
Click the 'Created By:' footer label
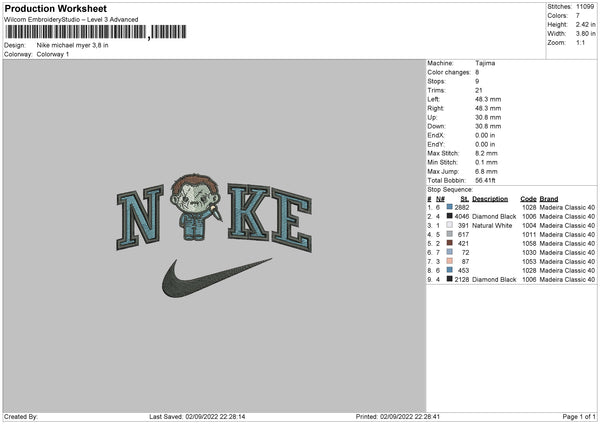pyautogui.click(x=21, y=416)
